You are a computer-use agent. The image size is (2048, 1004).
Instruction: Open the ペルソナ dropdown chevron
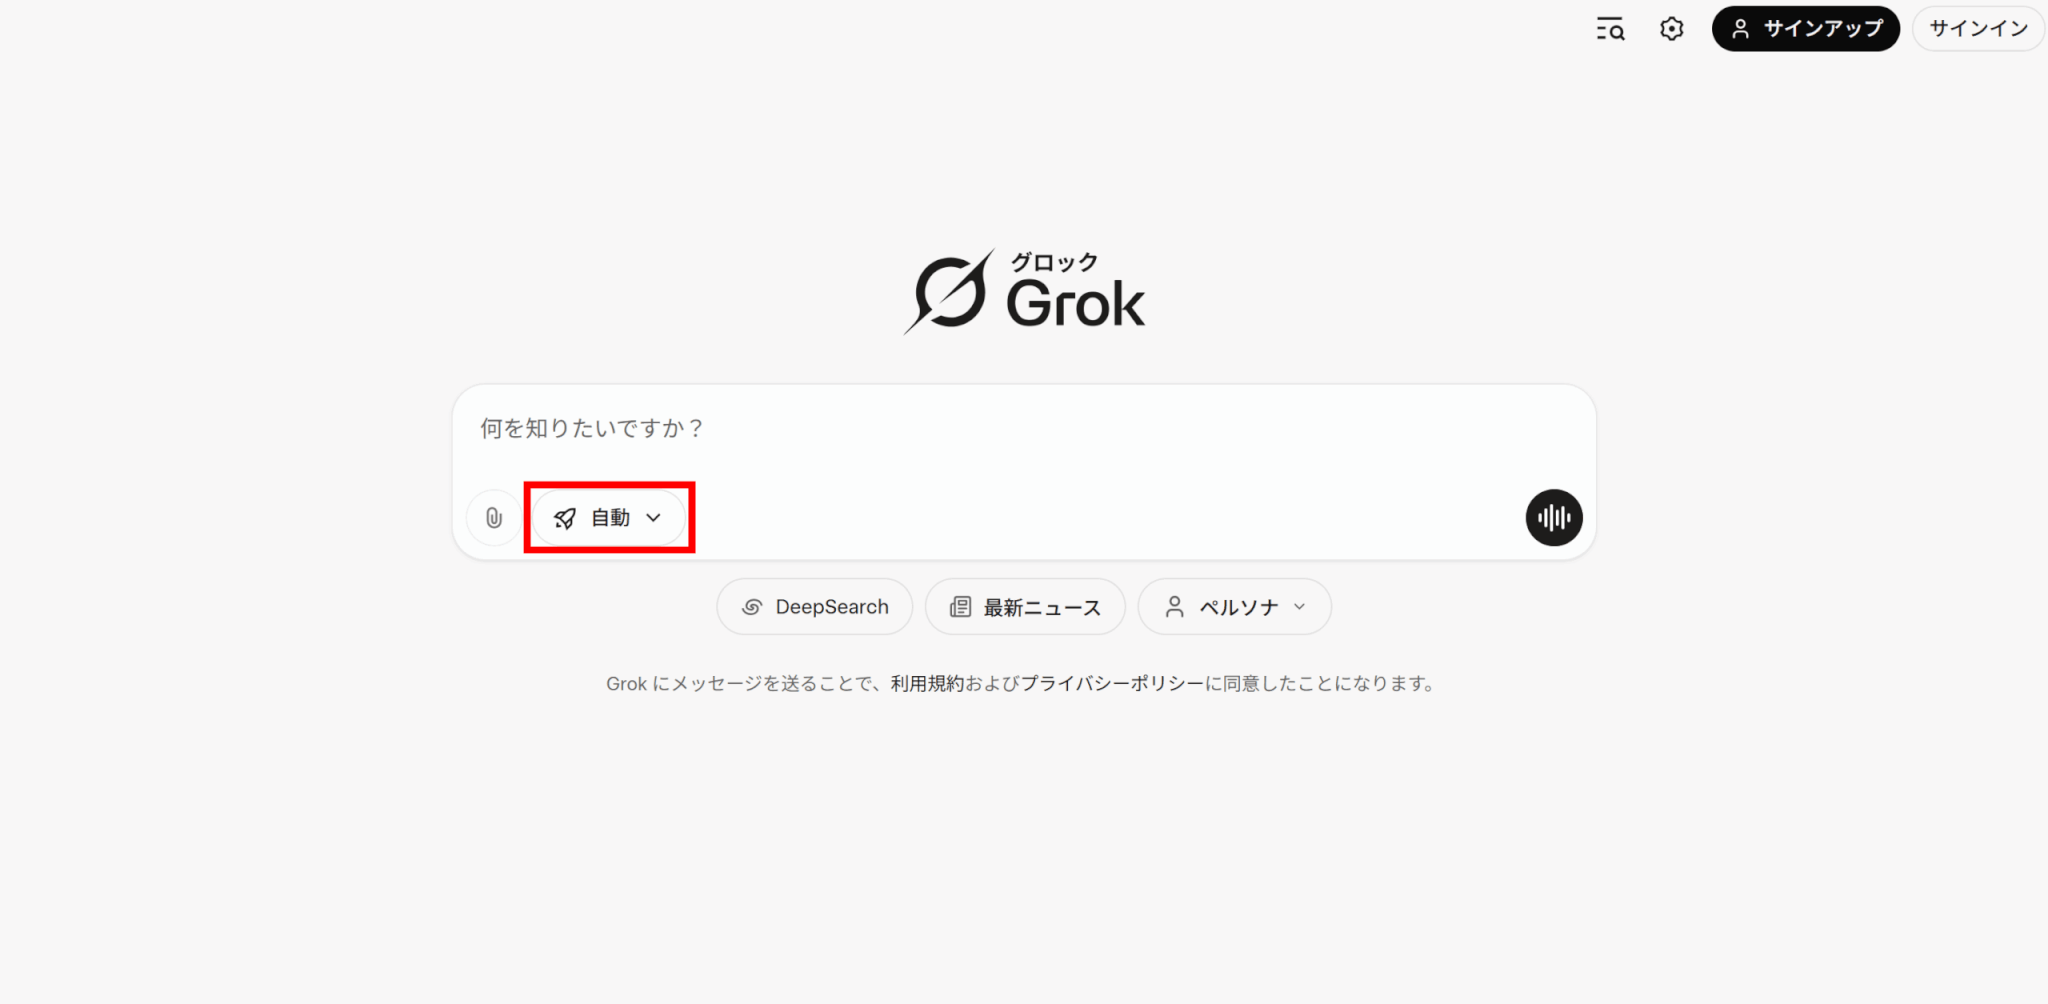(1300, 607)
